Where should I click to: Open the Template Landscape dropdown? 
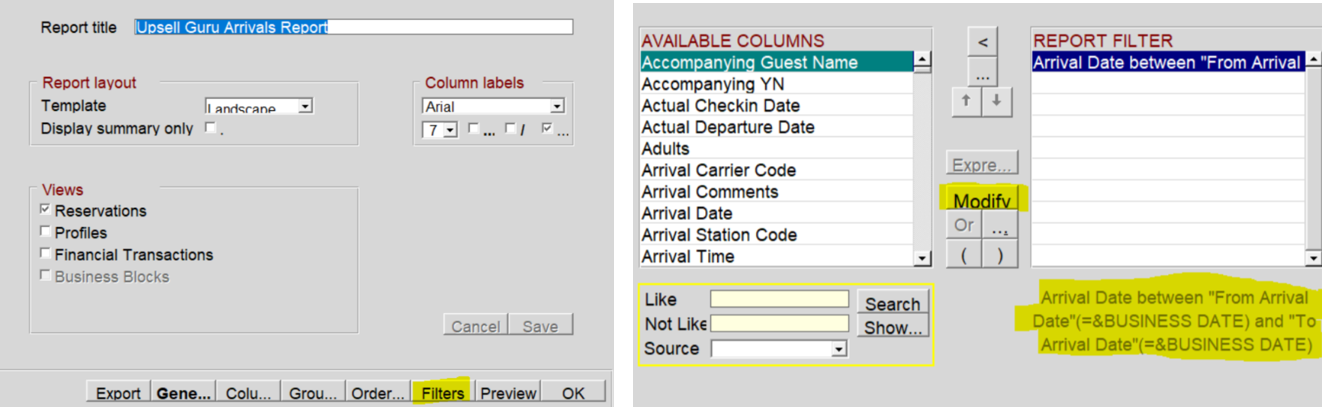tap(305, 105)
